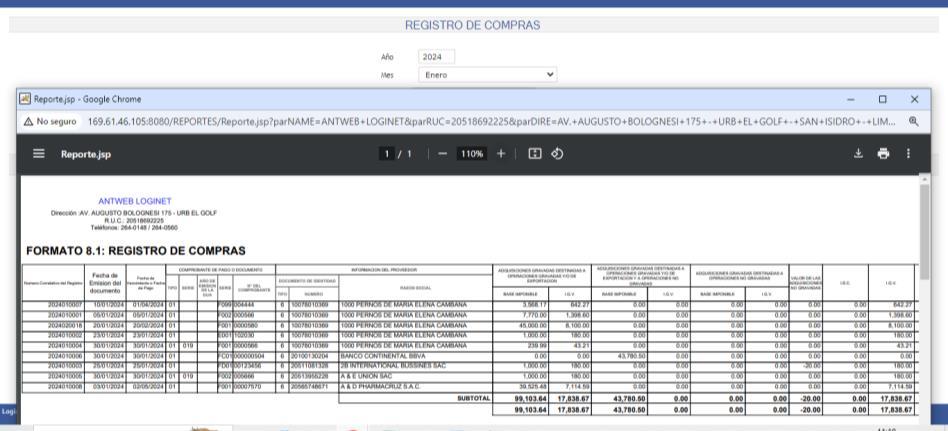Viewport: 948px width, 431px height.
Task: Click the URL address bar of Reporte.jsp window
Action: [492, 122]
